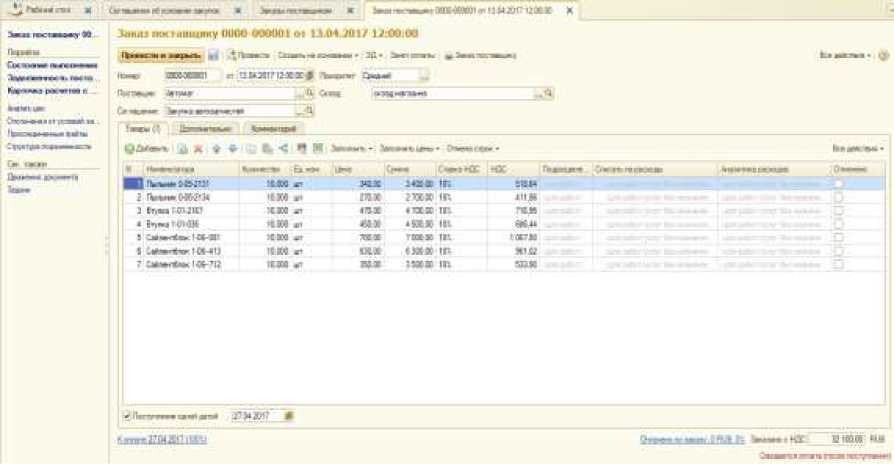Tick Отменено checkbox for Пыльник 0-05-2137 row
Image resolution: width=894 pixels, height=464 pixels.
(838, 184)
